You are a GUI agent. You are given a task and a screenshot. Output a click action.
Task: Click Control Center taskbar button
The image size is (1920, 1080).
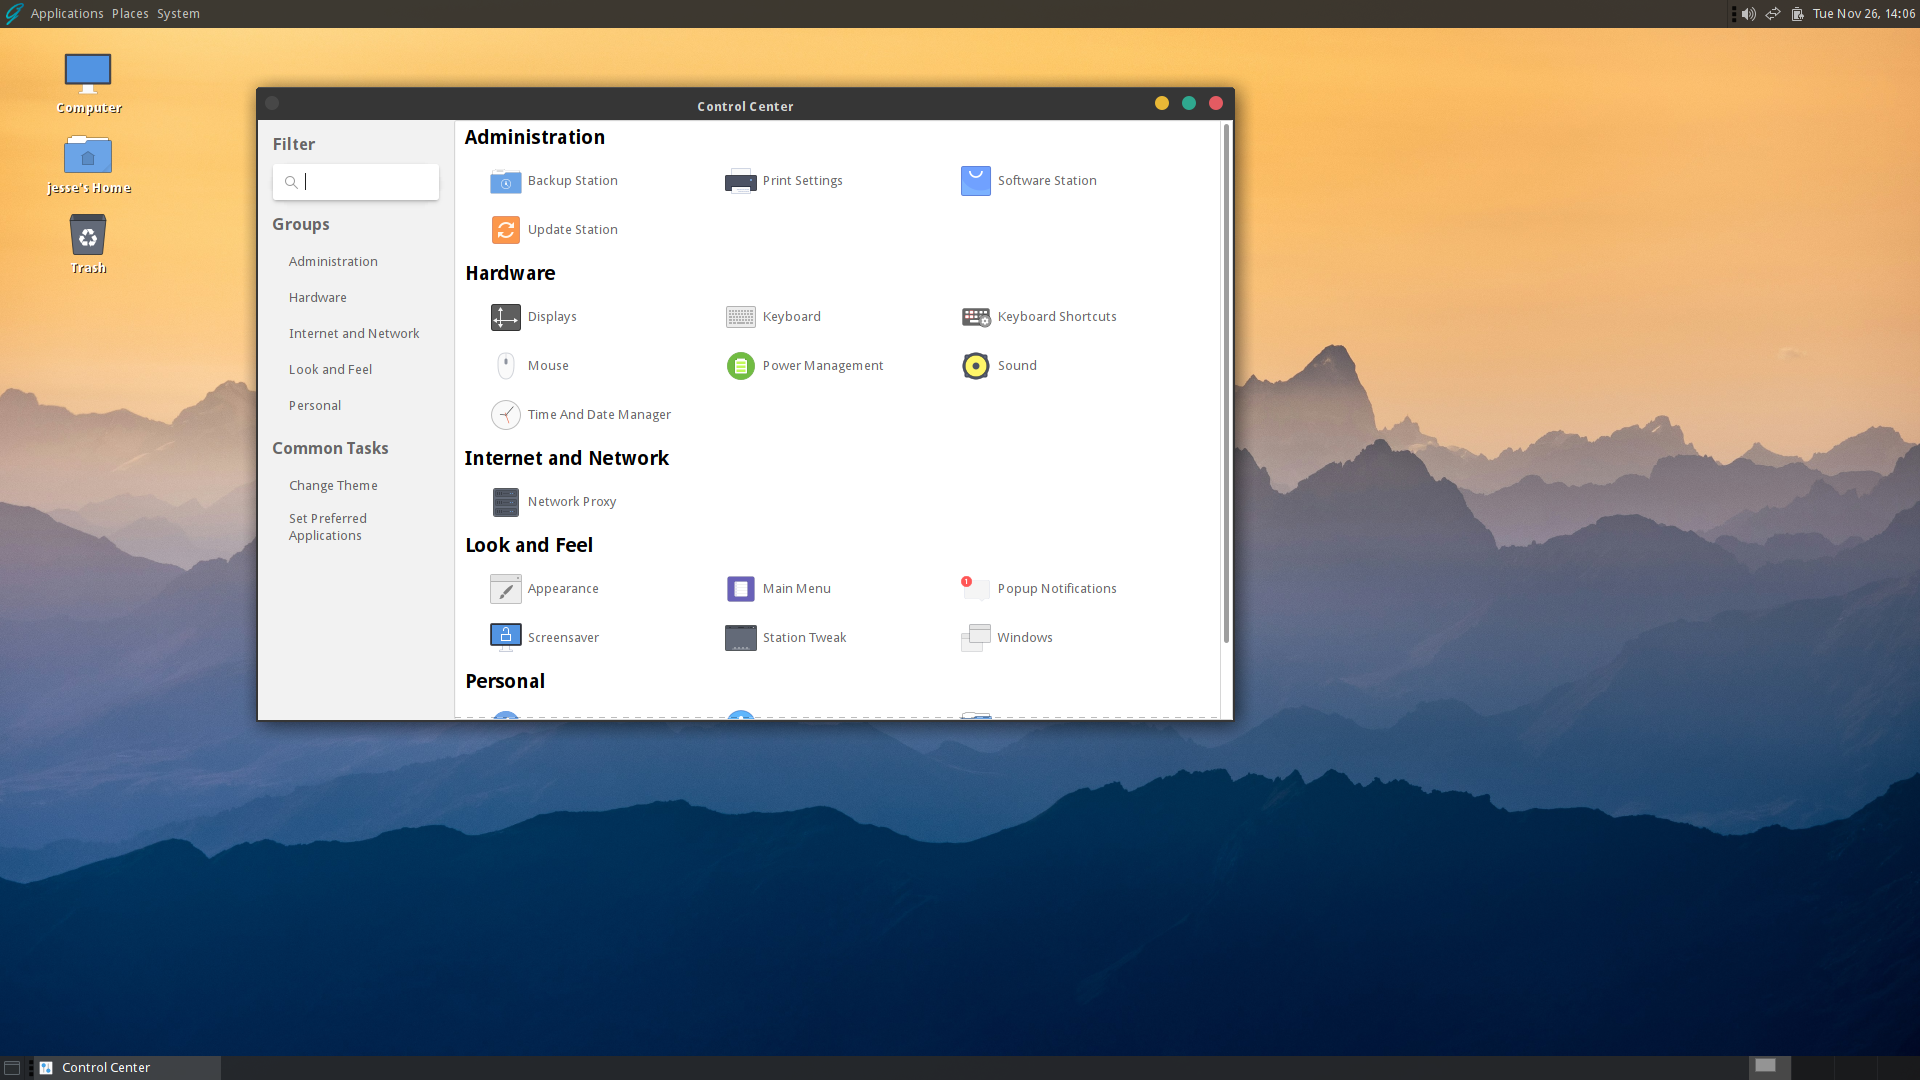[128, 1068]
